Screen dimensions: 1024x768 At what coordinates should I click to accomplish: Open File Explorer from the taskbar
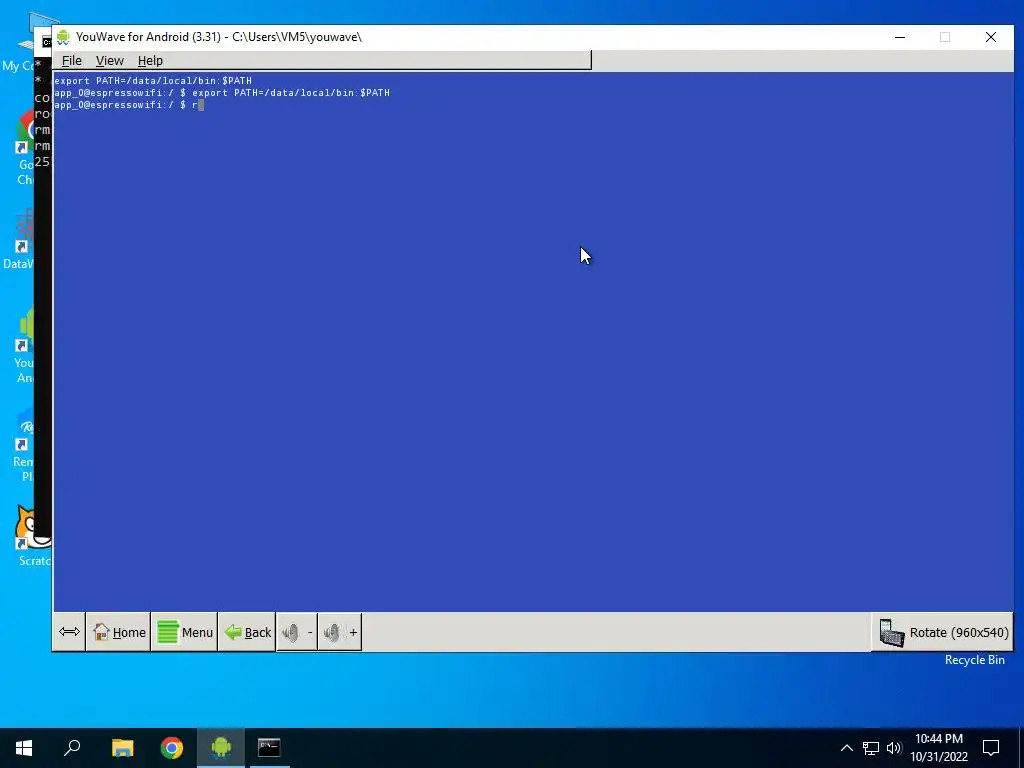[x=122, y=748]
